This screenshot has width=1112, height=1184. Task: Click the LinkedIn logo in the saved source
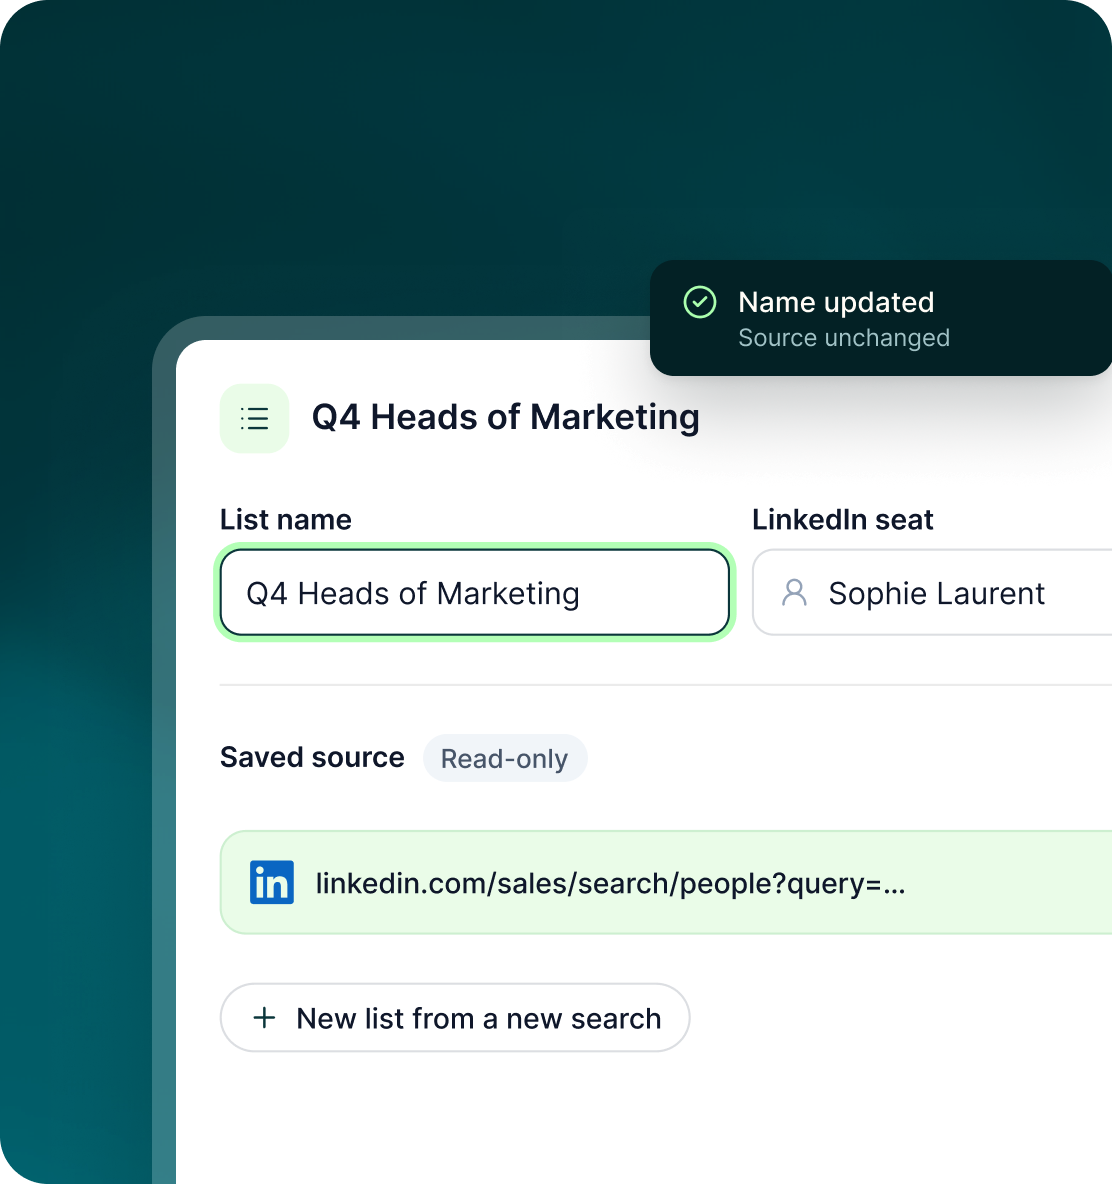click(x=272, y=882)
